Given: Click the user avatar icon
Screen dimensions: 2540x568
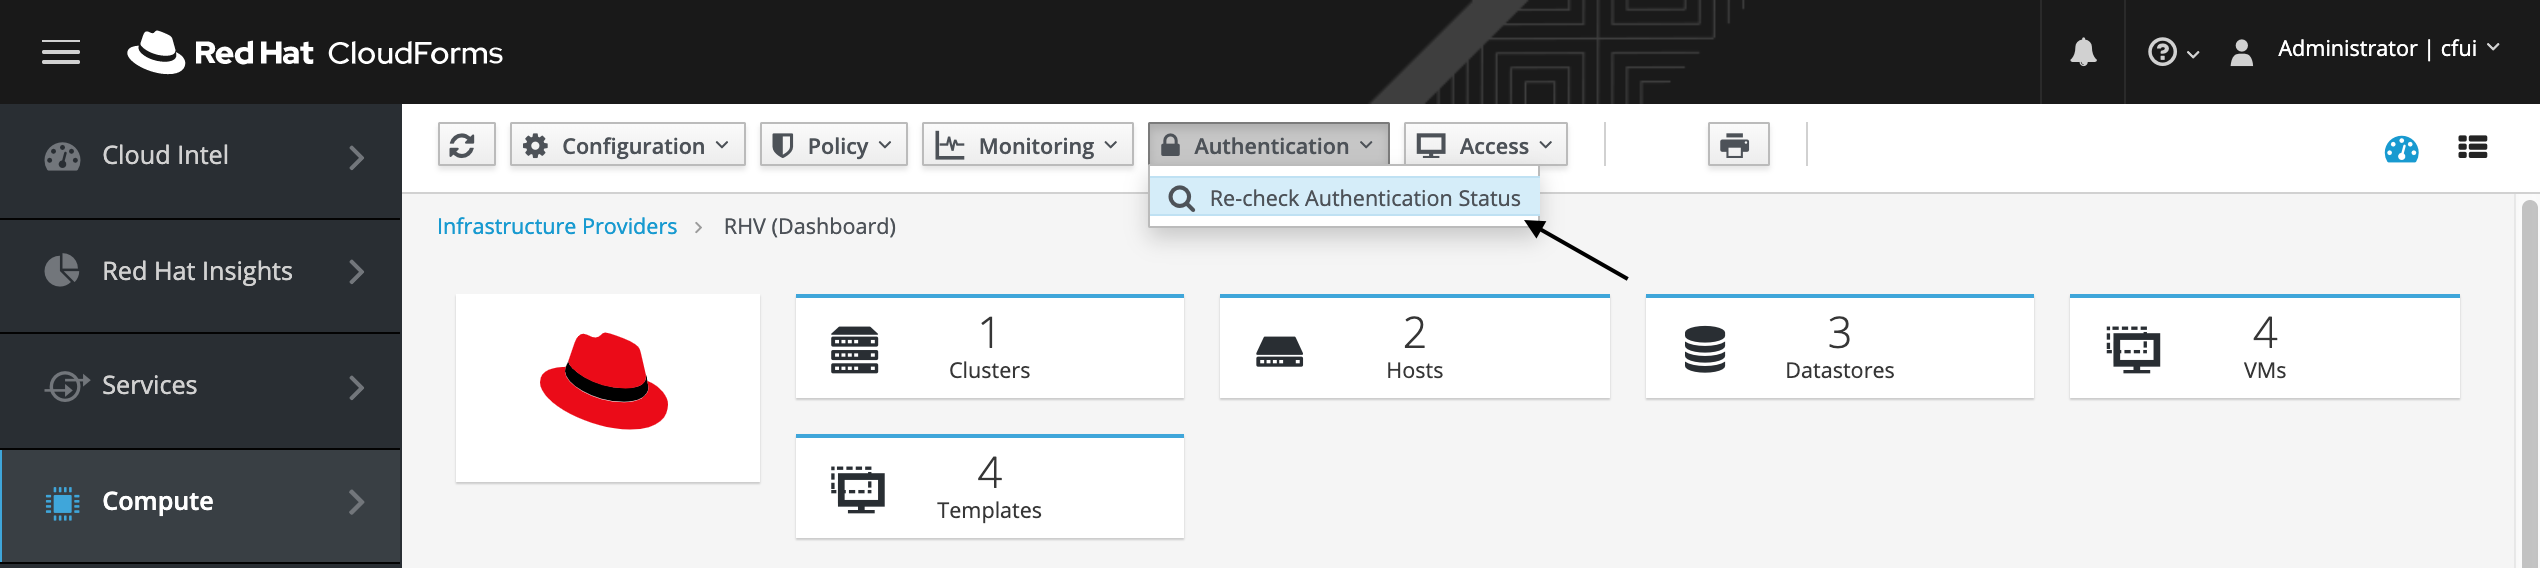Looking at the screenshot, I should pyautogui.click(x=2242, y=52).
